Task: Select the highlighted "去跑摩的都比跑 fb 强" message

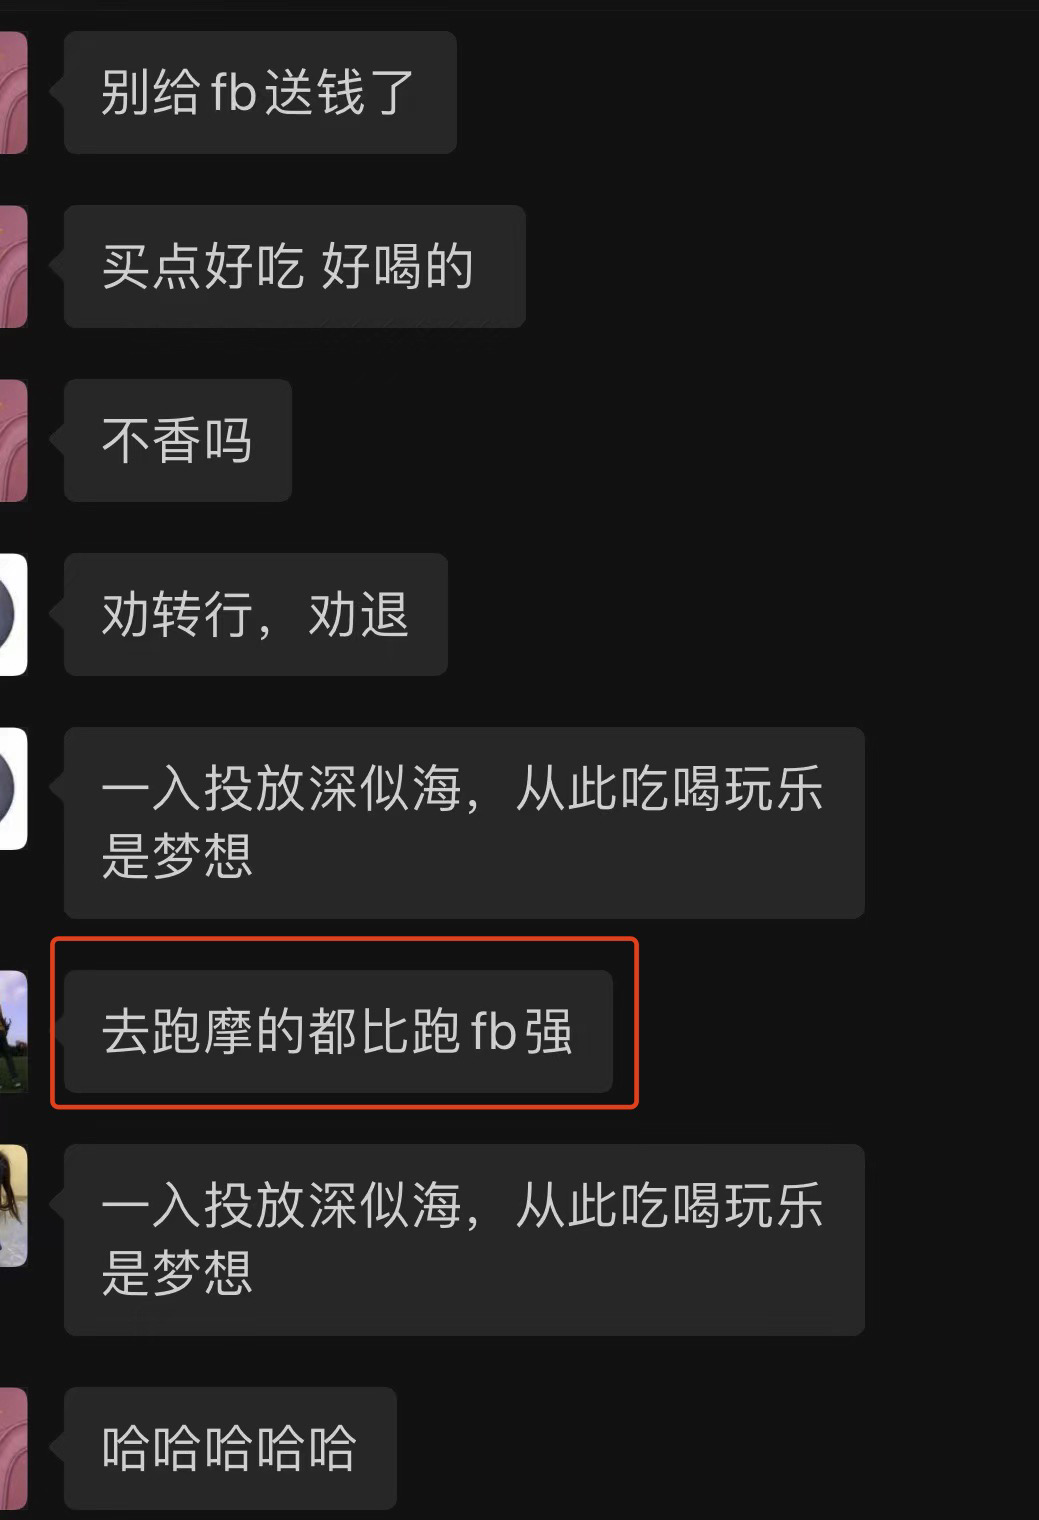Action: coord(338,1031)
